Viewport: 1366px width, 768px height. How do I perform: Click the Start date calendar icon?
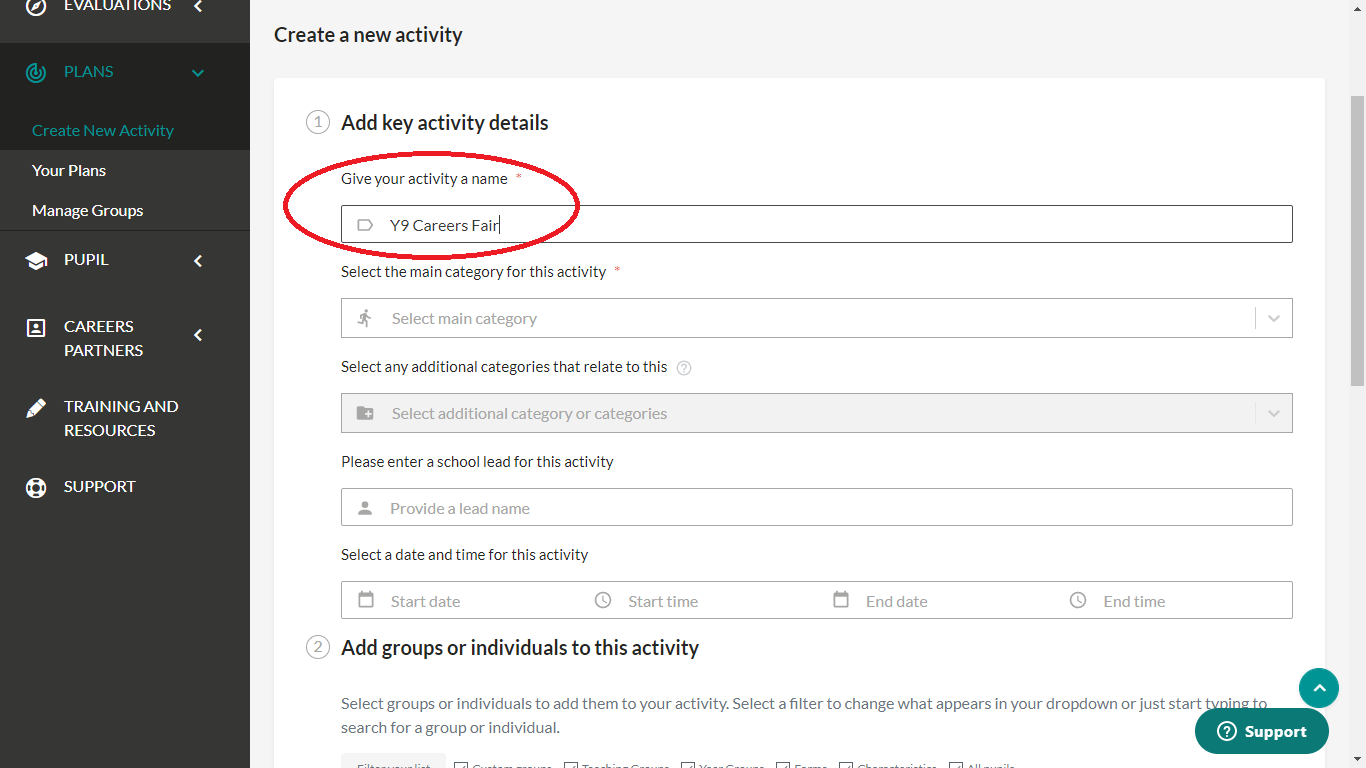366,600
